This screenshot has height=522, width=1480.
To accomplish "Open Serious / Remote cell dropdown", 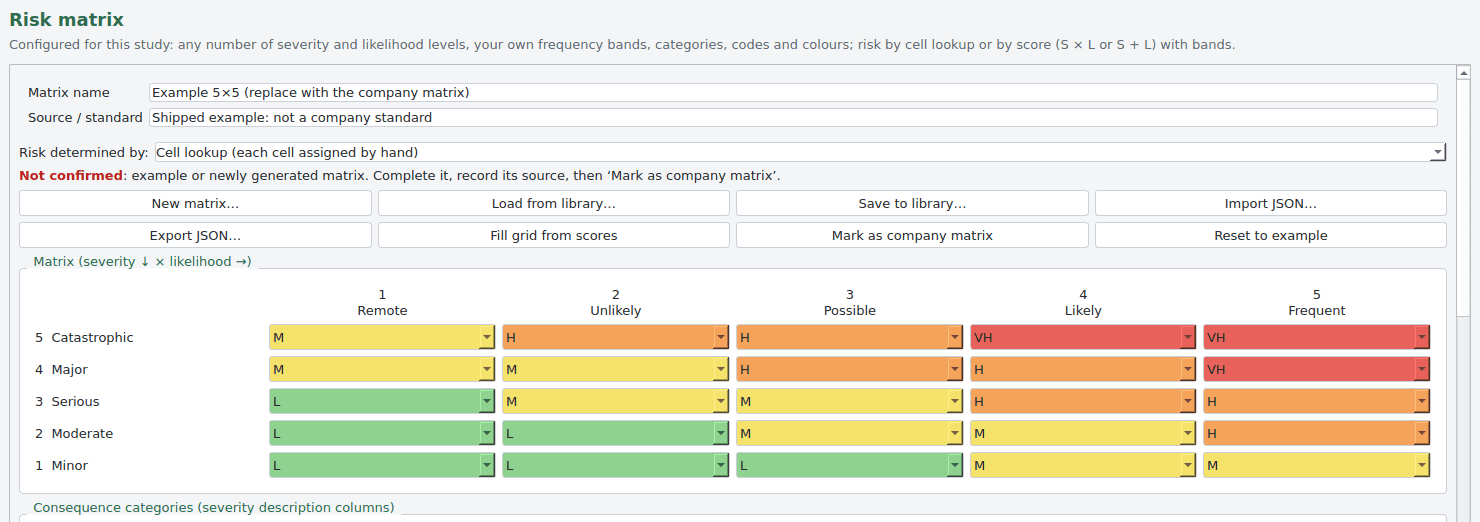I will (382, 401).
